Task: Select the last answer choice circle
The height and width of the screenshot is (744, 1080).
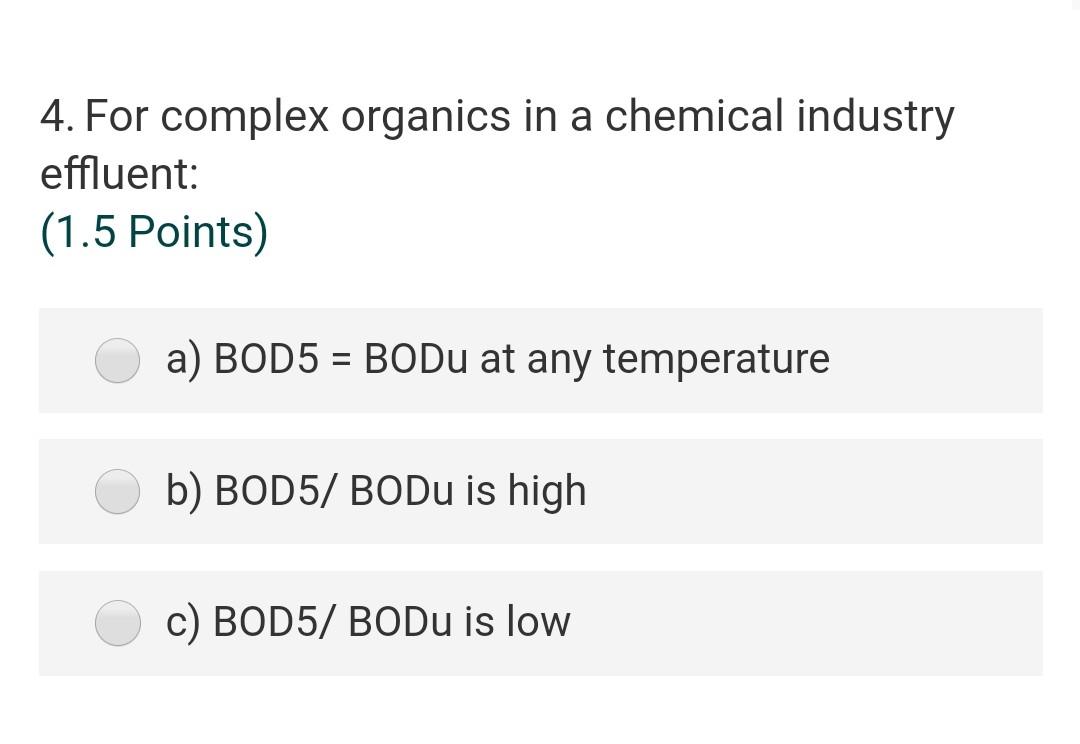Action: tap(117, 623)
